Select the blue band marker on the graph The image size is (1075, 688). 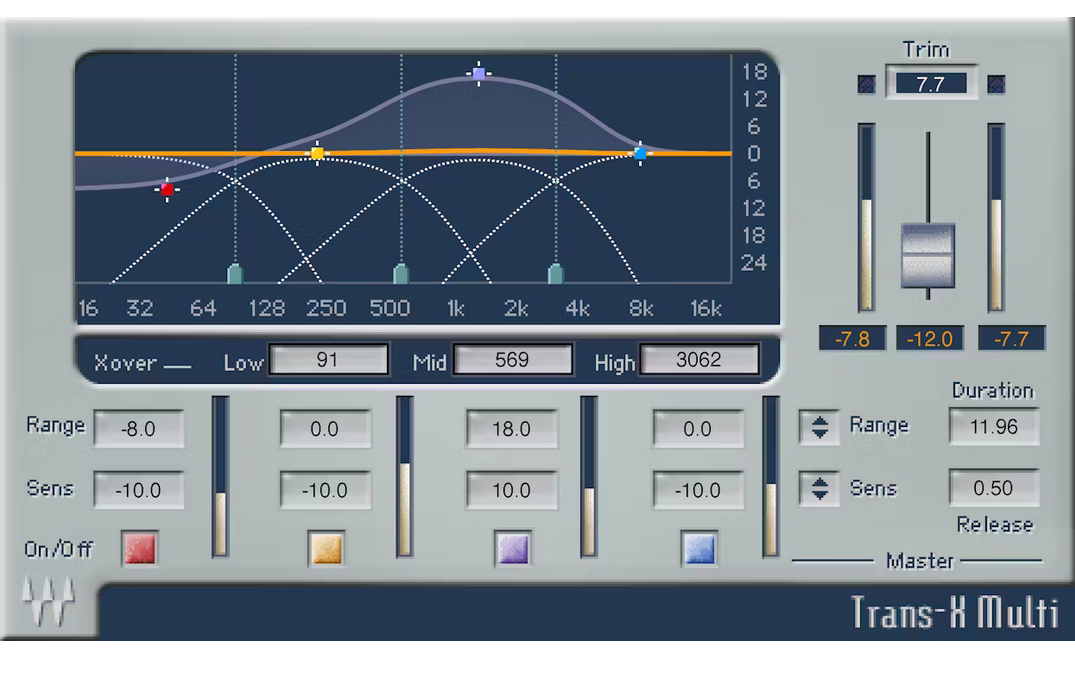coord(640,153)
